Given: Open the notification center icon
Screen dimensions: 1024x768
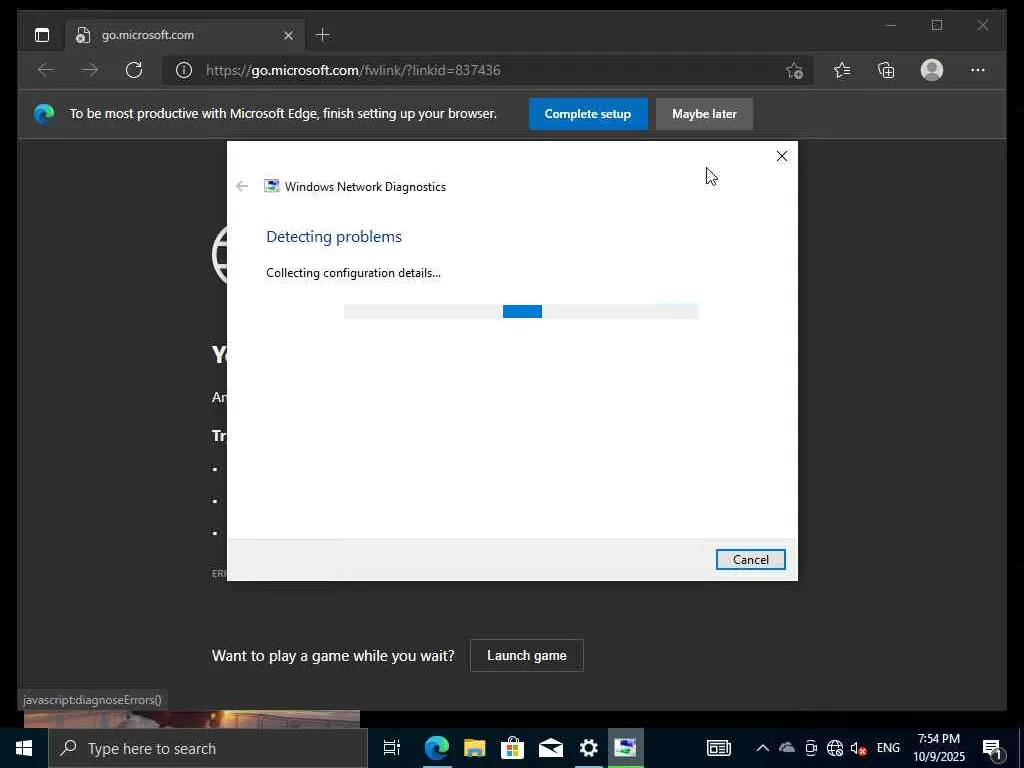Looking at the screenshot, I should tap(993, 748).
